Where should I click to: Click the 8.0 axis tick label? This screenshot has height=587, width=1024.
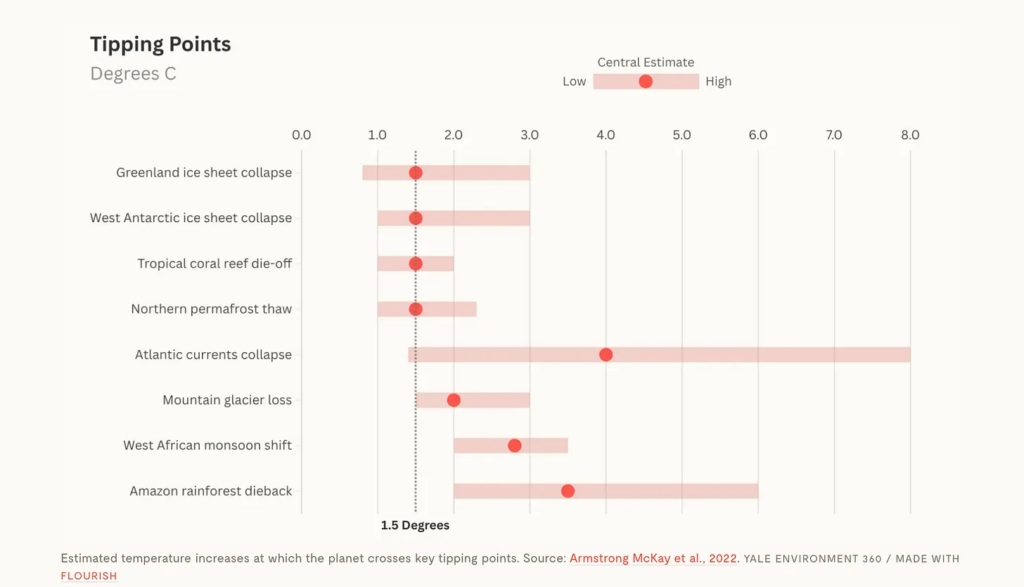pyautogui.click(x=910, y=135)
